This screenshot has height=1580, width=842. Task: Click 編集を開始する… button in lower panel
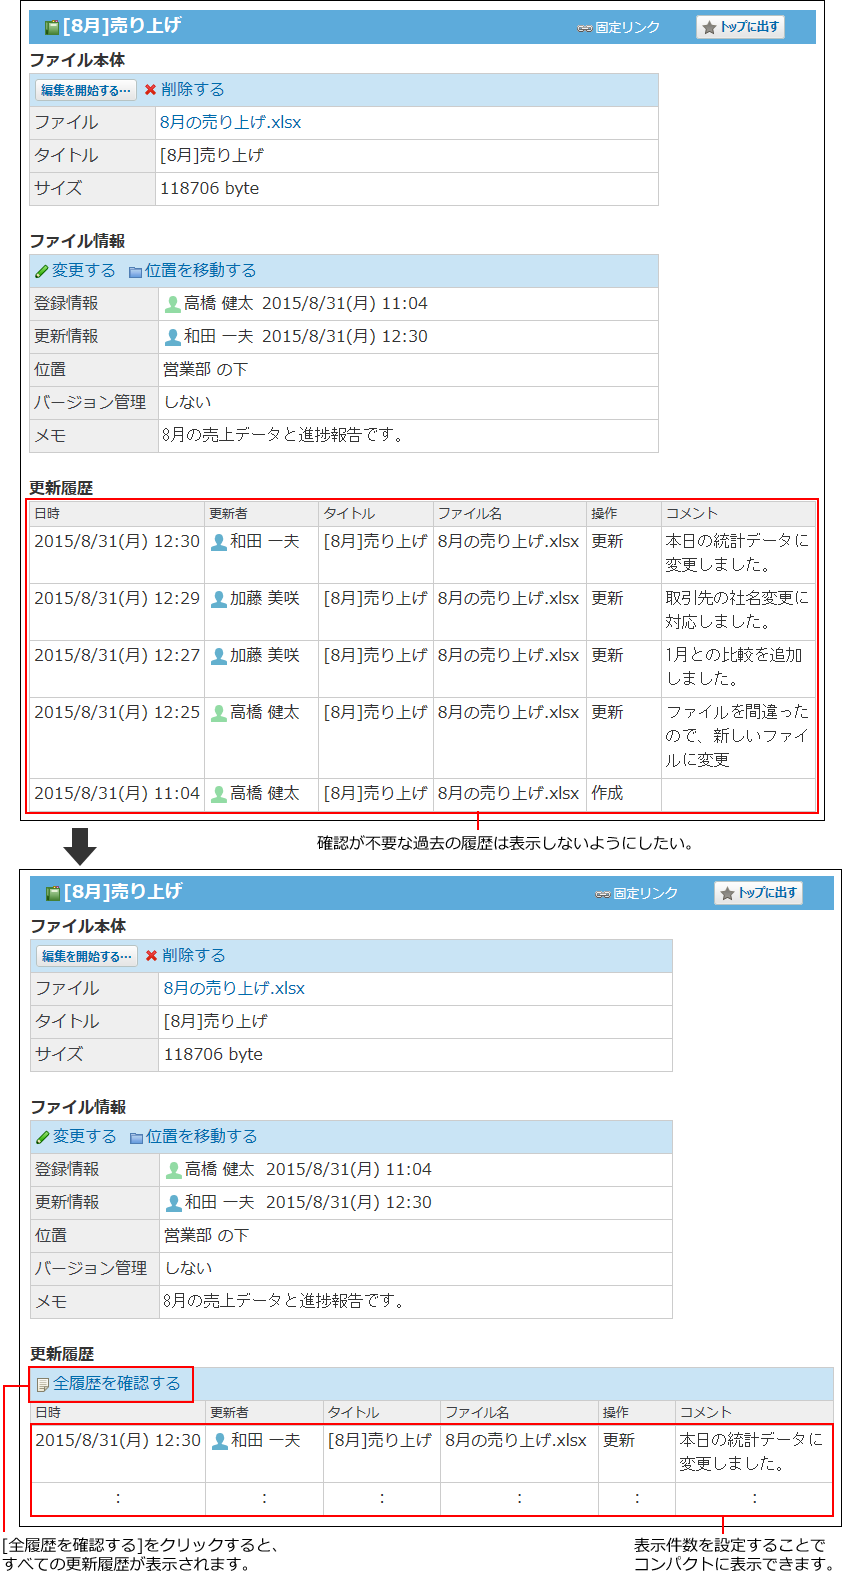point(87,956)
